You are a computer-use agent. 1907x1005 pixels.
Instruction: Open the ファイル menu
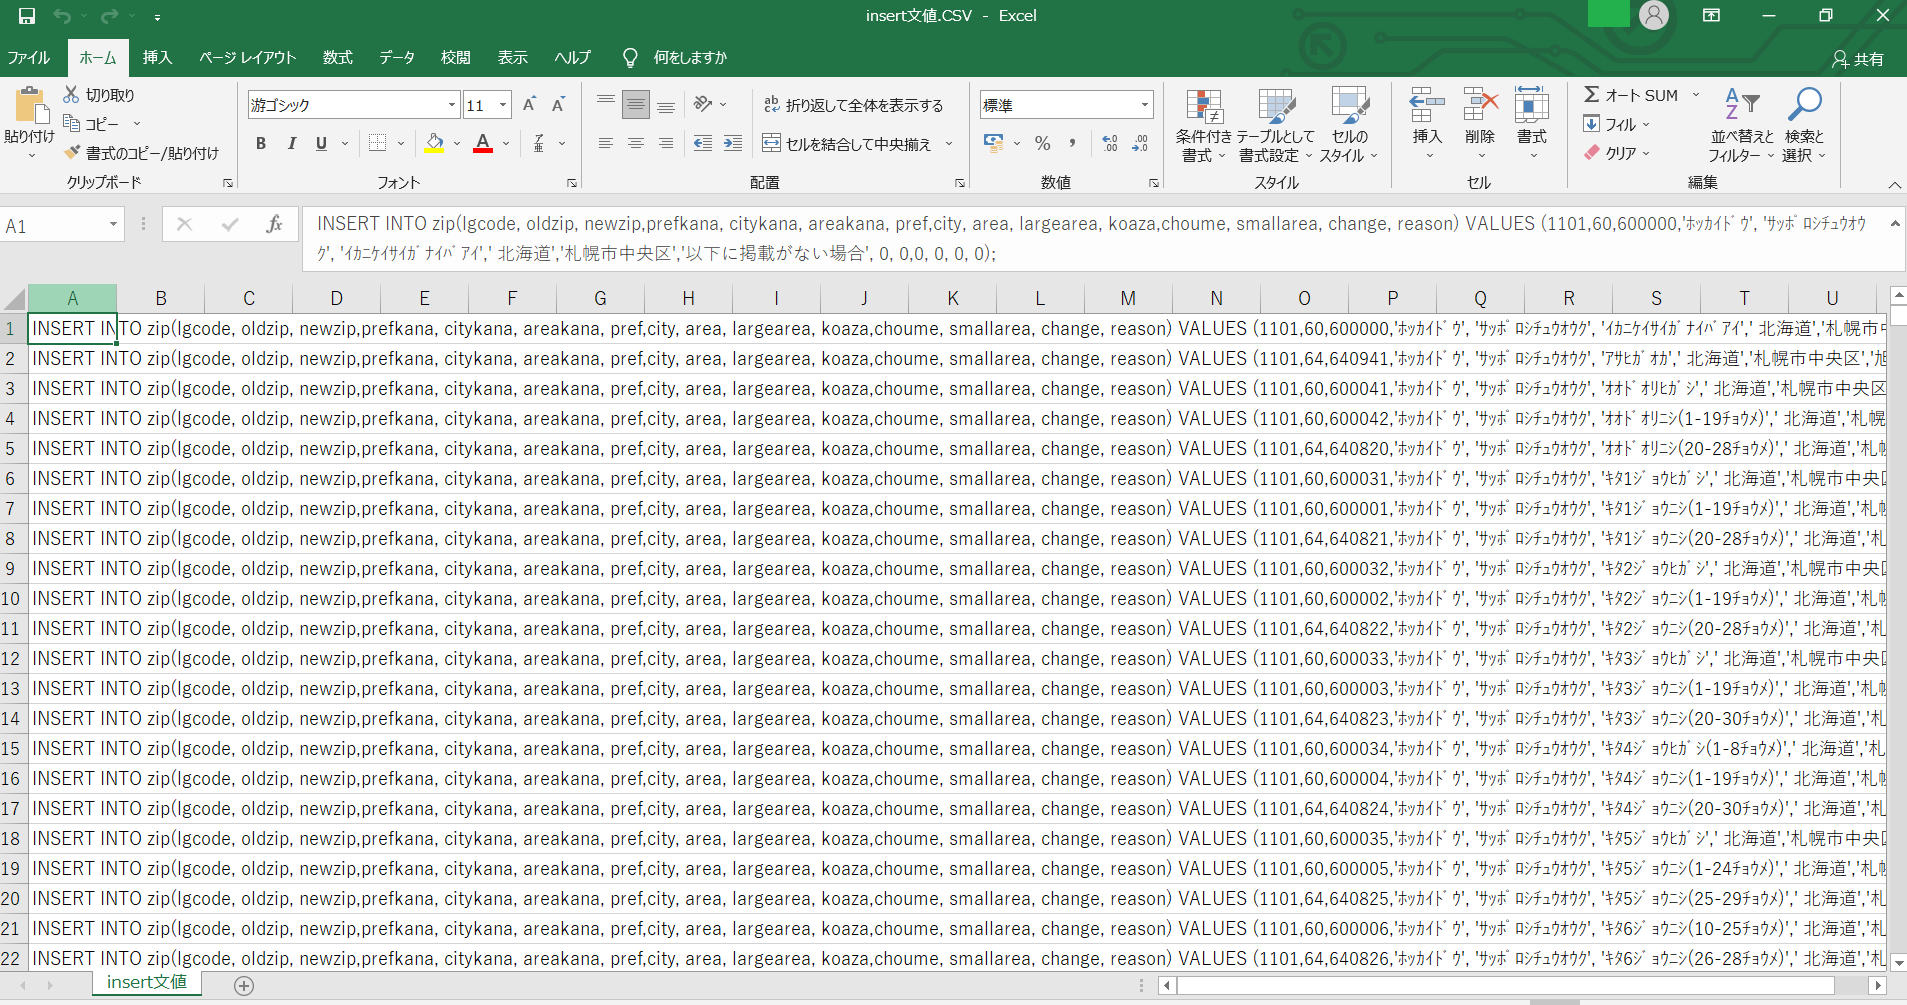[27, 57]
